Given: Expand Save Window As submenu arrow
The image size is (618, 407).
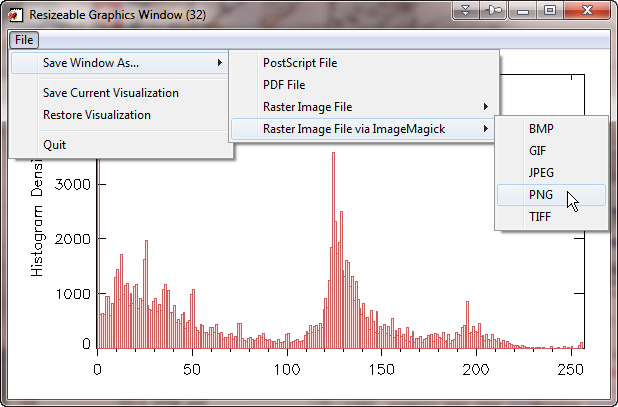Looking at the screenshot, I should pyautogui.click(x=220, y=63).
